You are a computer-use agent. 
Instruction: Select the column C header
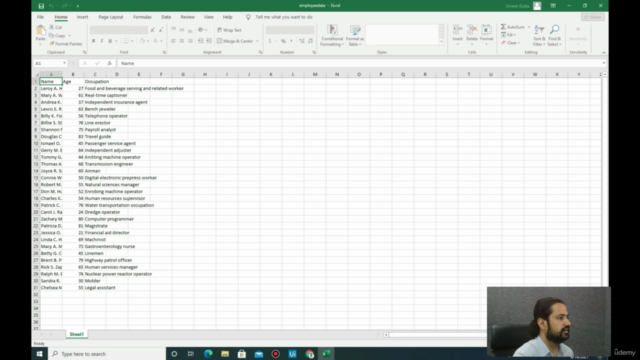point(95,74)
